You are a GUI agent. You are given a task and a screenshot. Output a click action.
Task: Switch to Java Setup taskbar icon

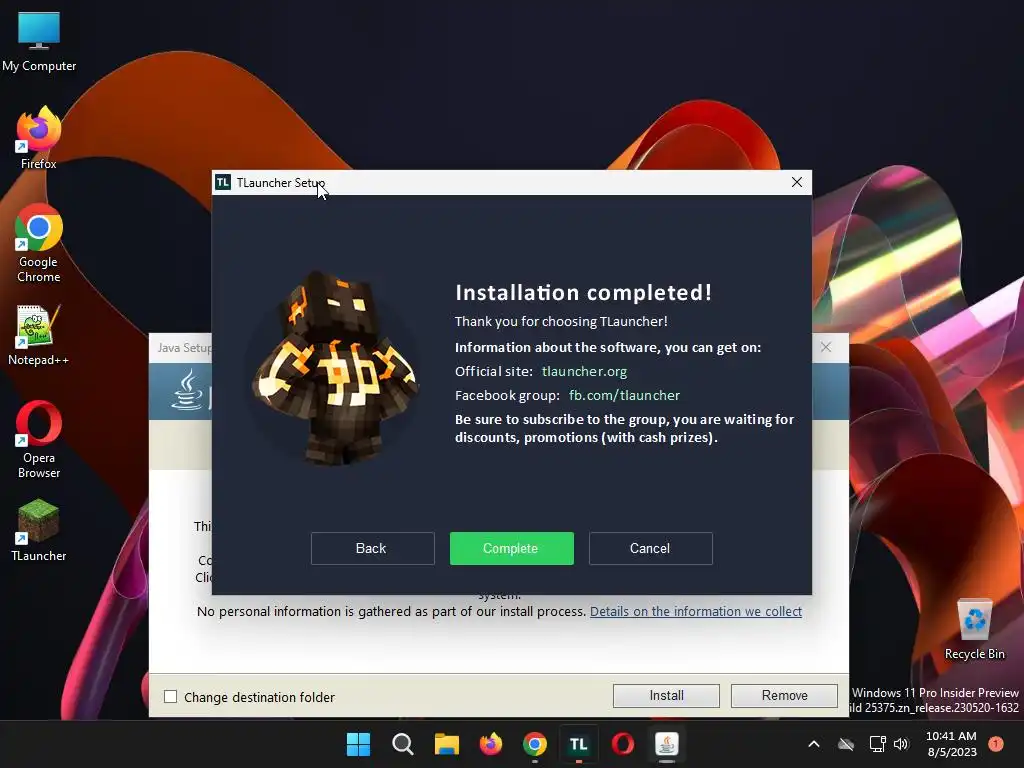click(x=667, y=744)
